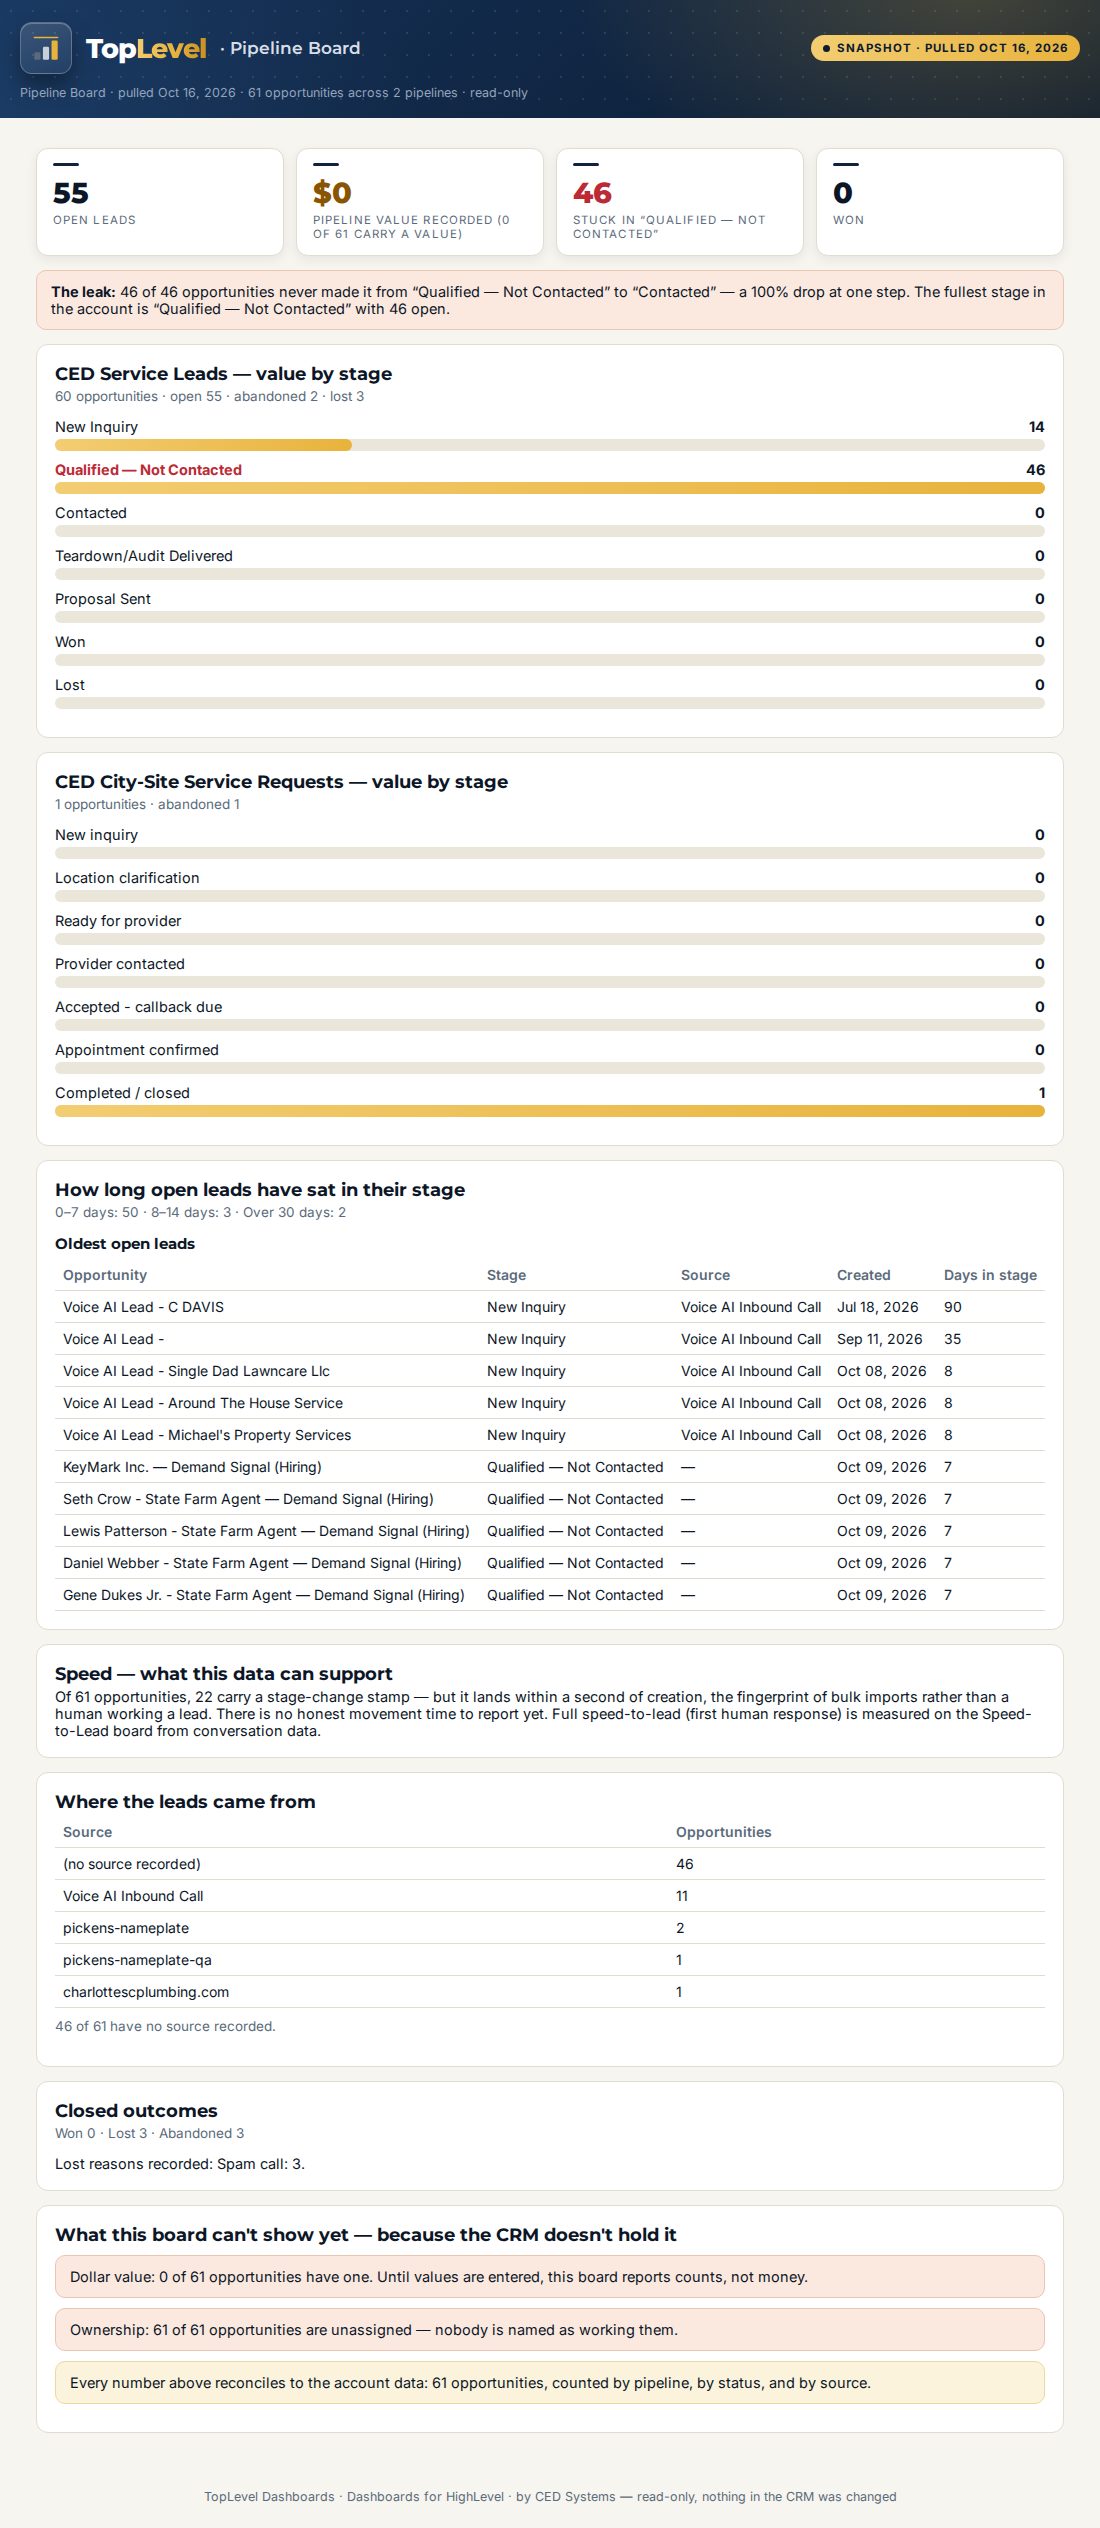The width and height of the screenshot is (1100, 2528).
Task: Click the charlottescplumbing.com source row
Action: pyautogui.click(x=550, y=1992)
